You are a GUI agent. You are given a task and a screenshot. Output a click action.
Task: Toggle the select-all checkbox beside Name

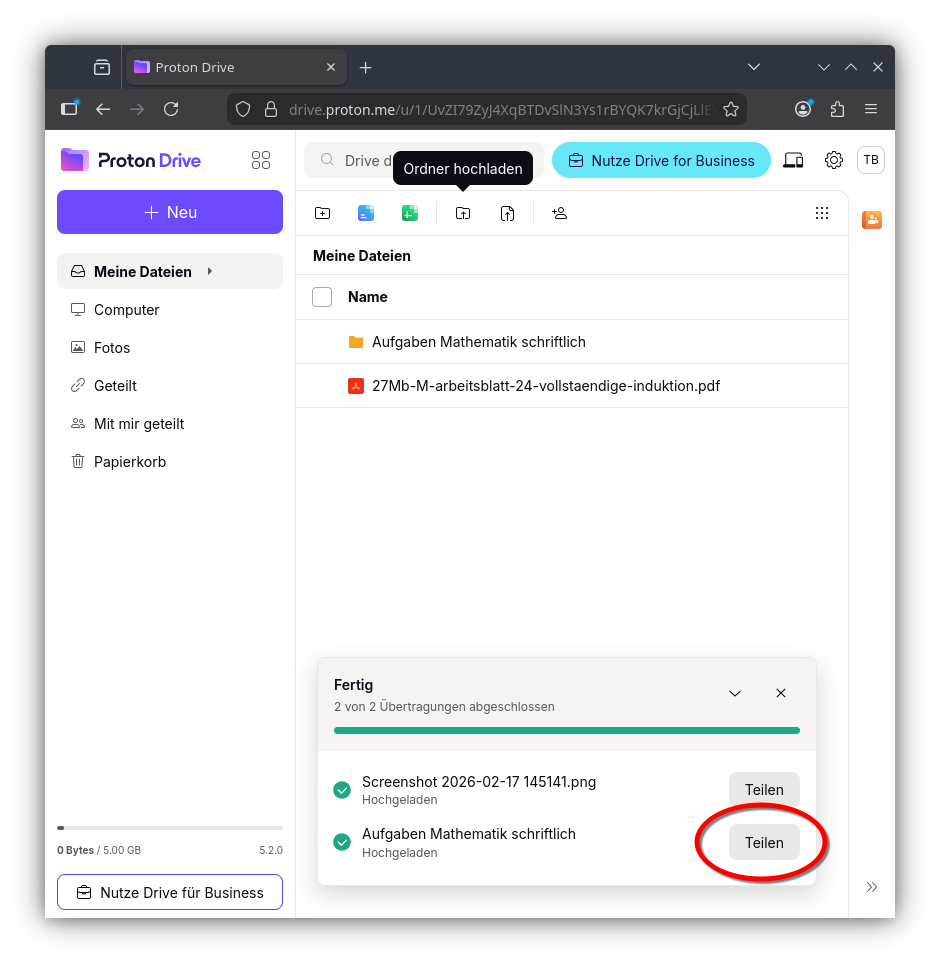tap(322, 297)
